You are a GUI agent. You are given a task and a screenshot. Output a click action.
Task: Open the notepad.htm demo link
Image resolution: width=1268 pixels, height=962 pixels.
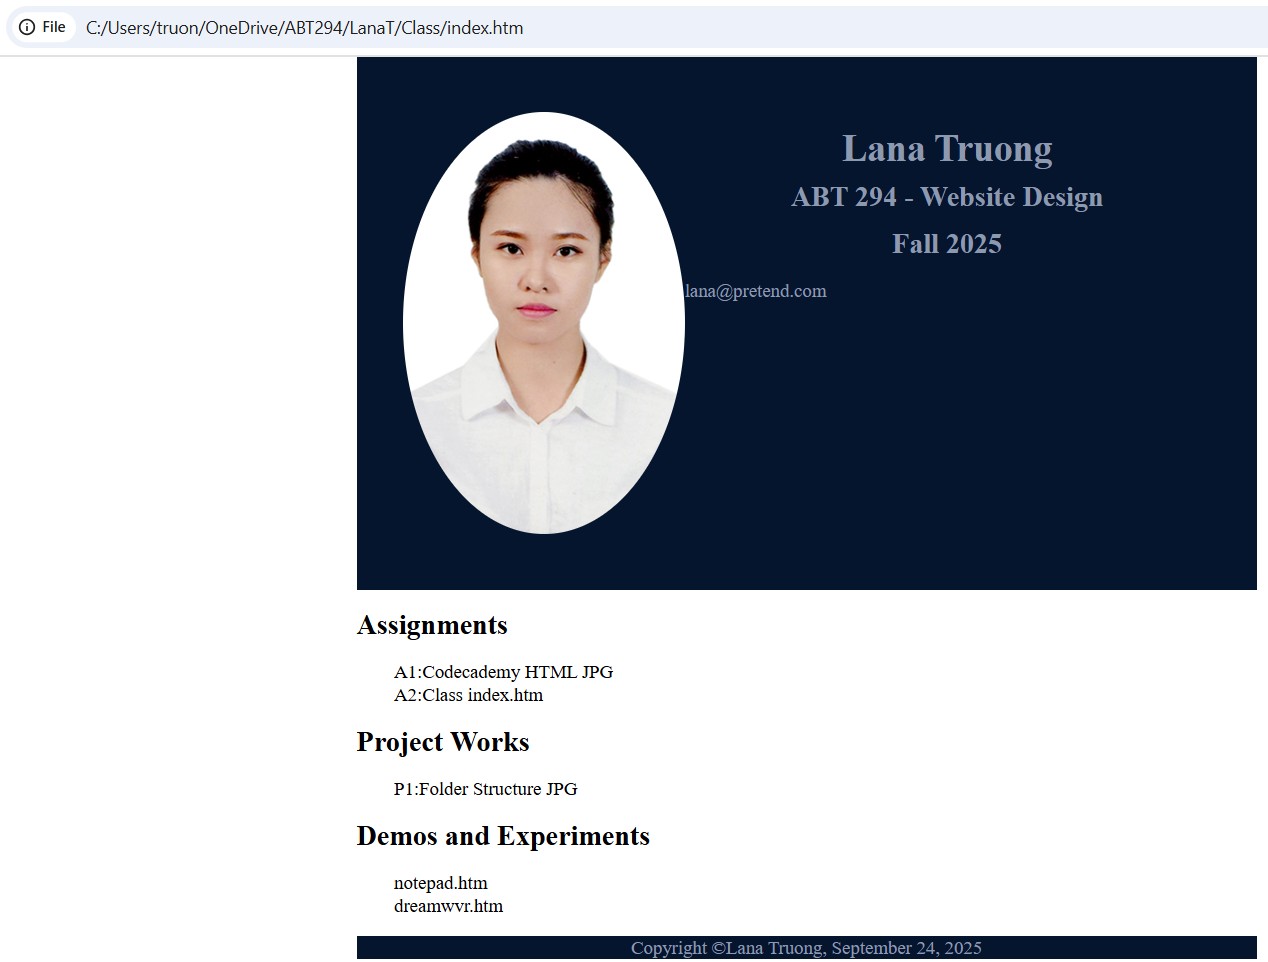coord(440,883)
